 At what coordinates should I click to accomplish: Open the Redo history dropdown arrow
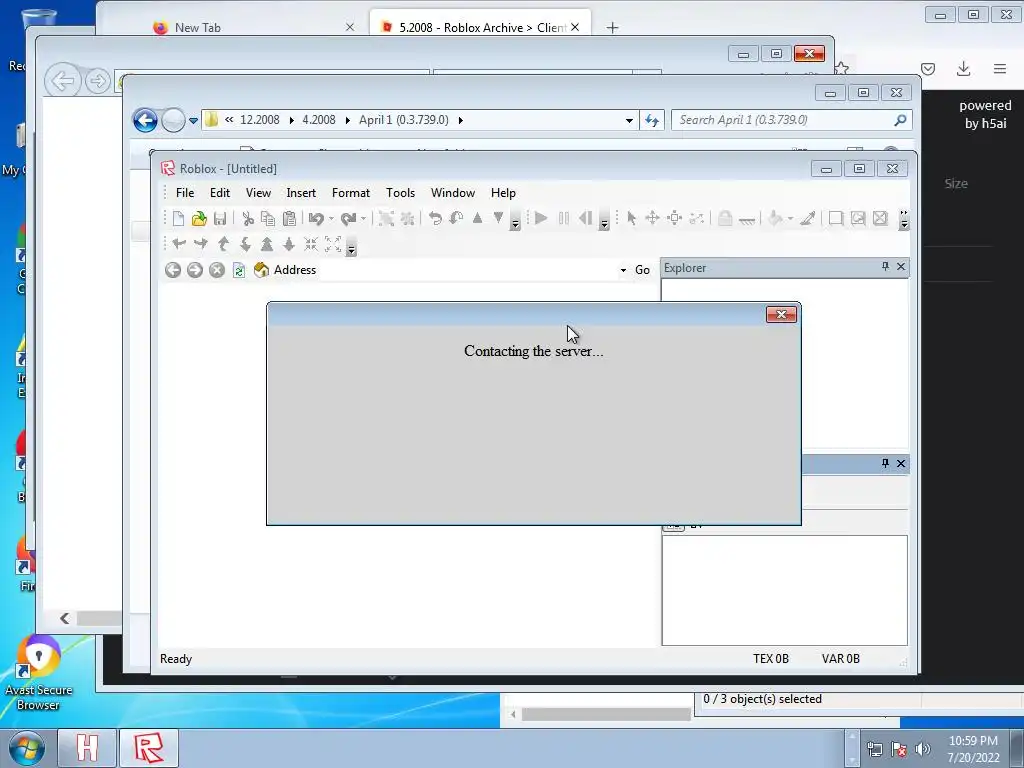click(364, 219)
